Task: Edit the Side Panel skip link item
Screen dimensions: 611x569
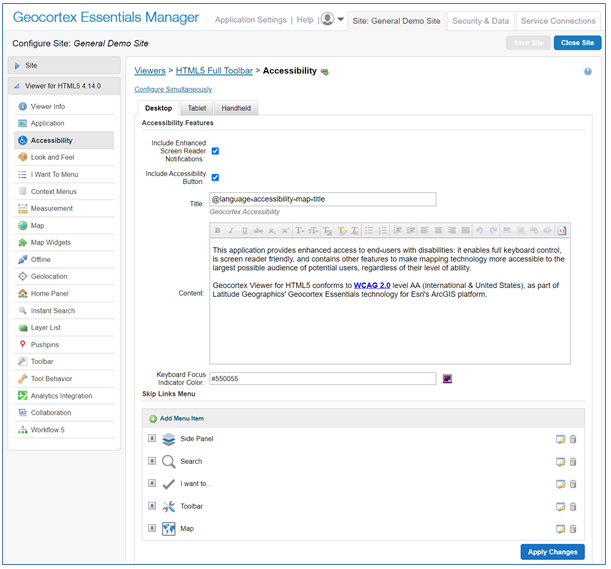Action: [560, 439]
